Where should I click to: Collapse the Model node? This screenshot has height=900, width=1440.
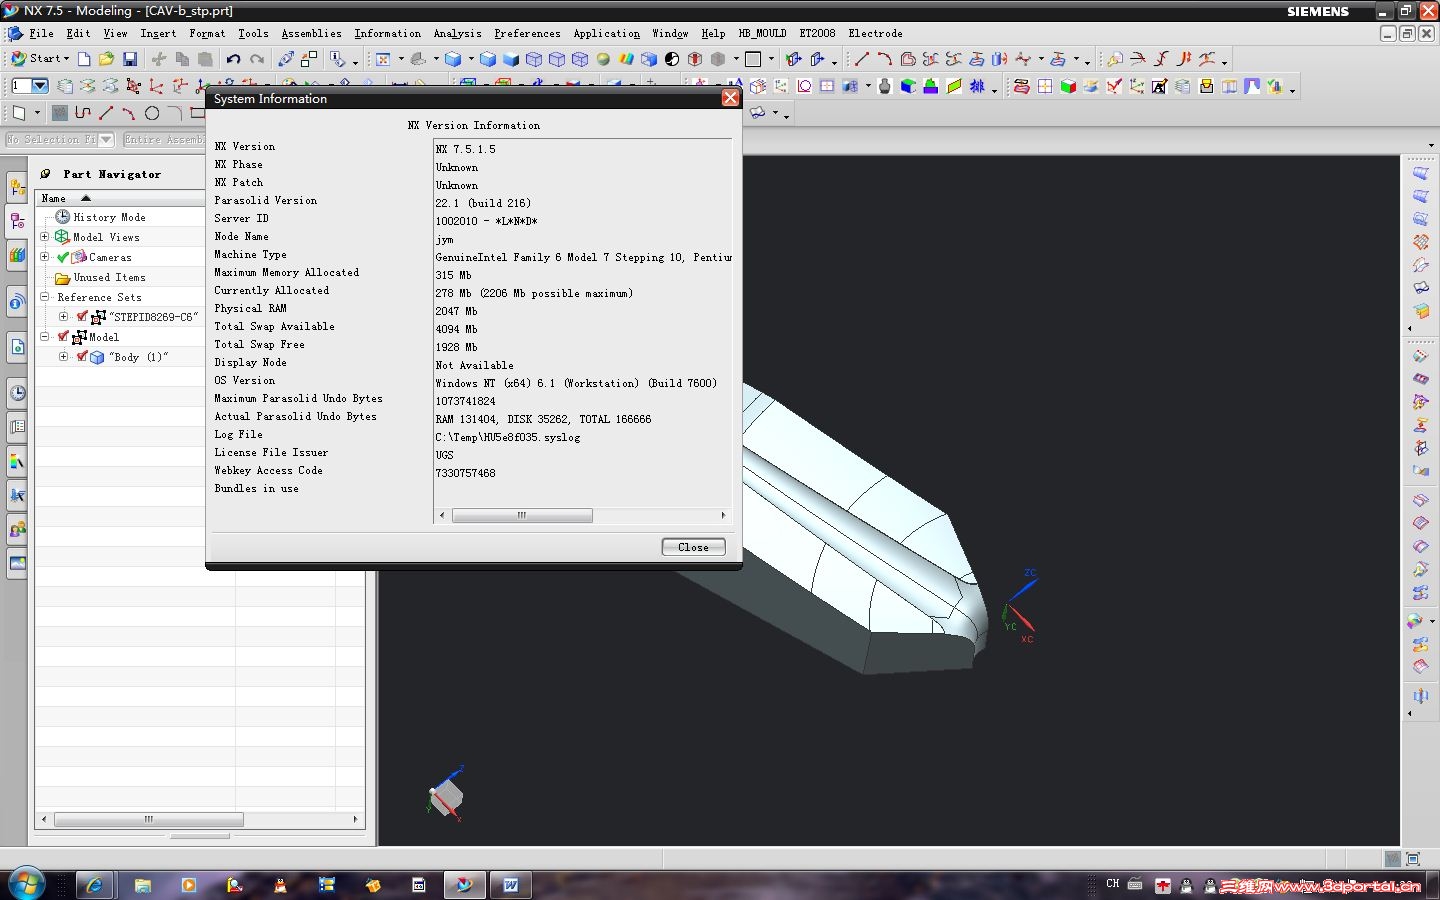click(44, 337)
